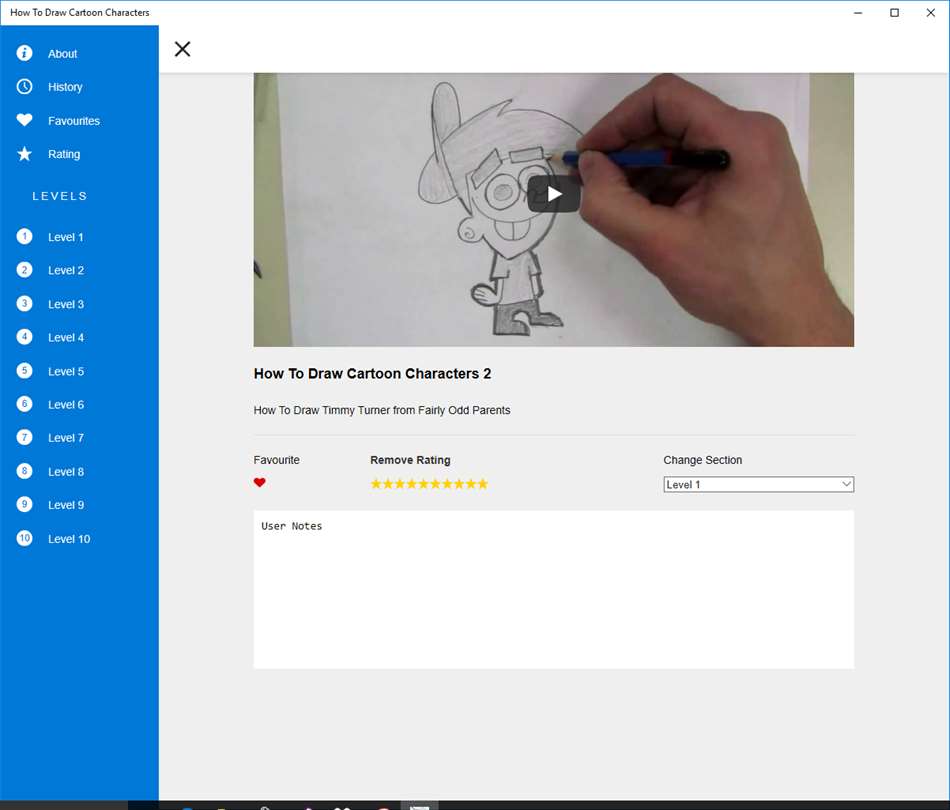Toggle the red Favourite heart

click(x=259, y=483)
